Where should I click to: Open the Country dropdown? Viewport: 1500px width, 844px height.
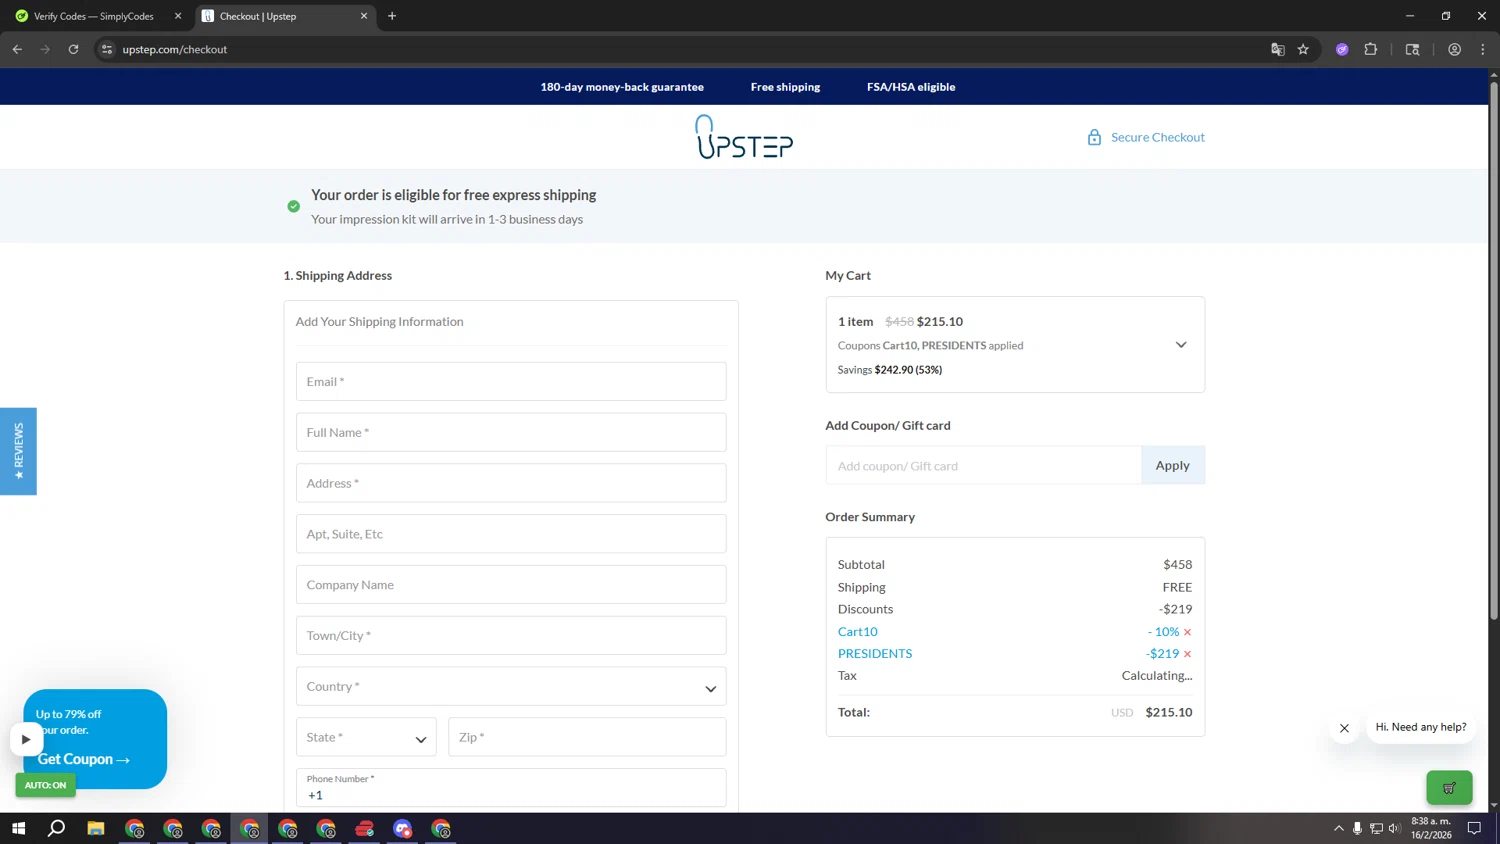coord(511,687)
